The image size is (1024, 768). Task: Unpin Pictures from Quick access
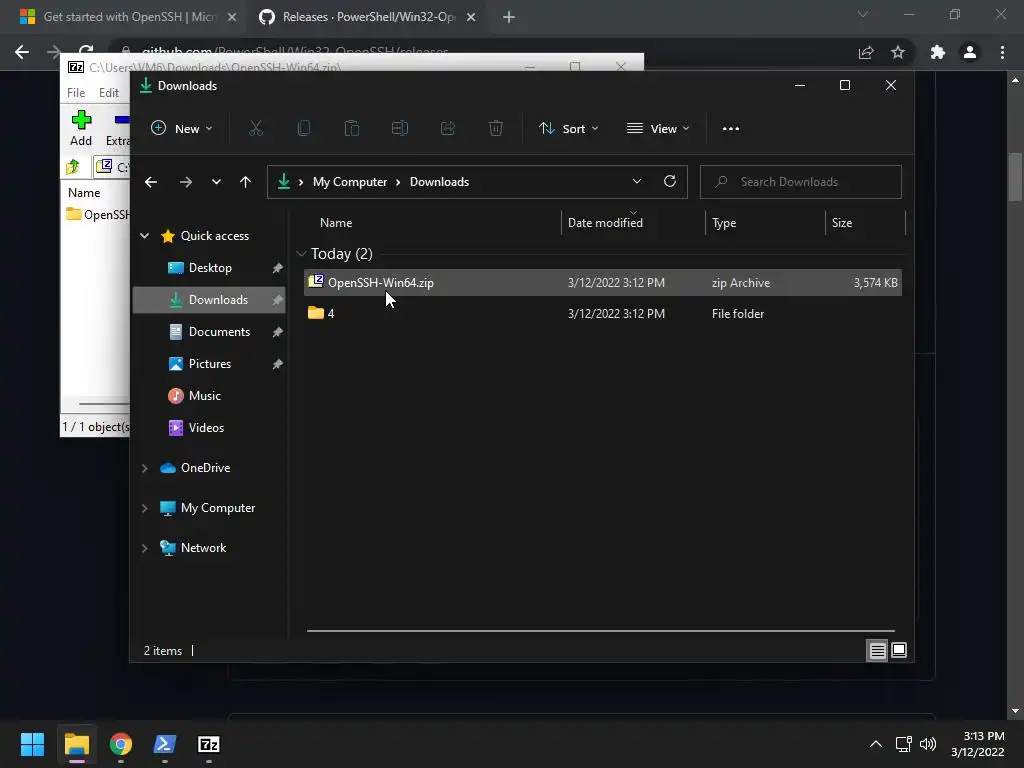click(278, 364)
